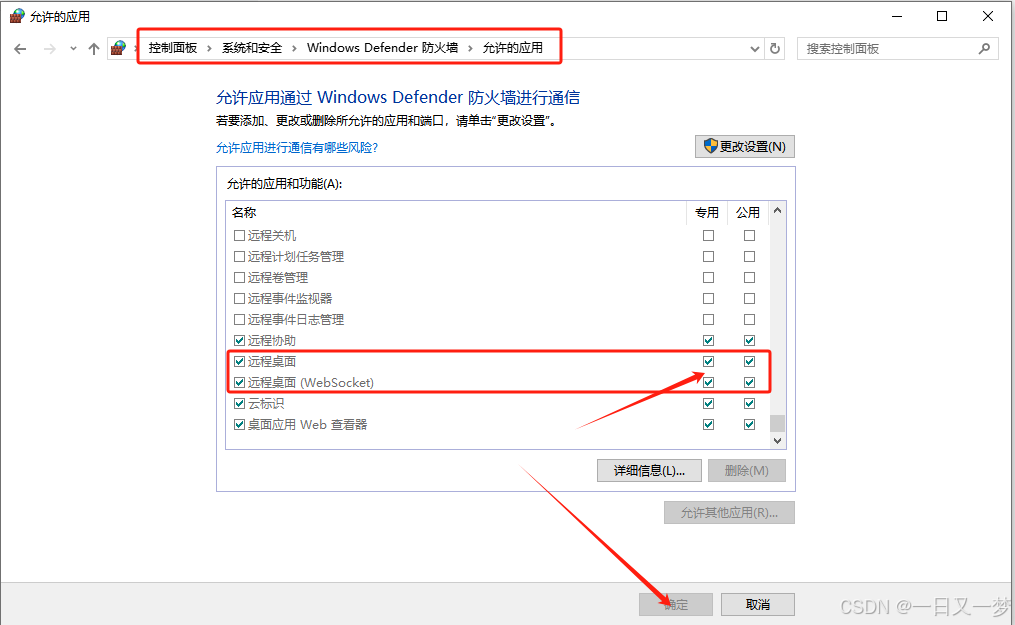Toggle 公用 checkbox for 远程桌面 row
The height and width of the screenshot is (625, 1015).
[x=749, y=362]
